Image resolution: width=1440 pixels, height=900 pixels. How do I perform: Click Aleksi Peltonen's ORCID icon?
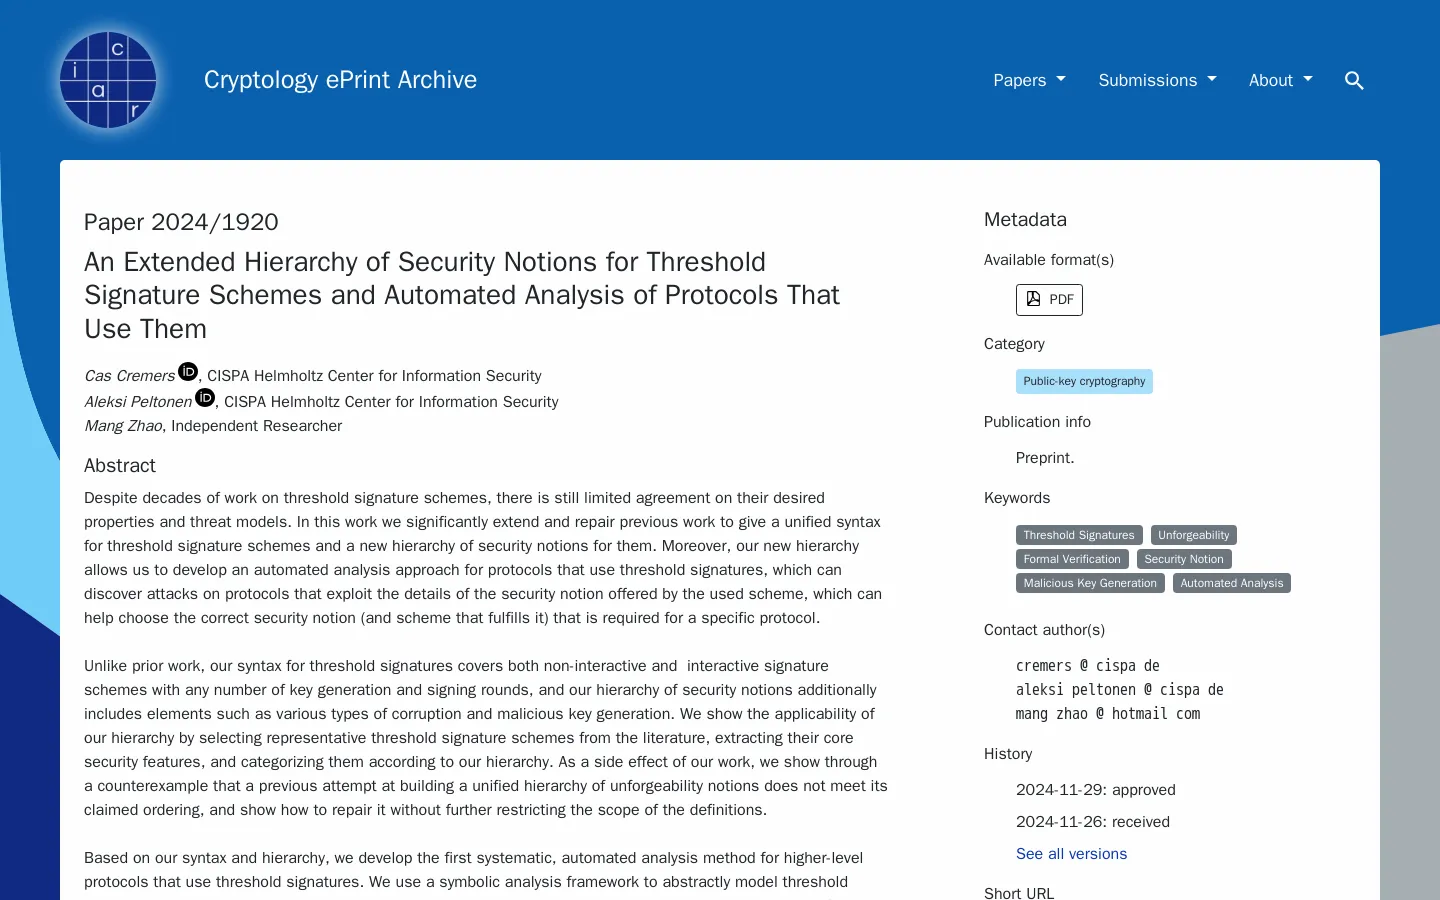(x=205, y=398)
